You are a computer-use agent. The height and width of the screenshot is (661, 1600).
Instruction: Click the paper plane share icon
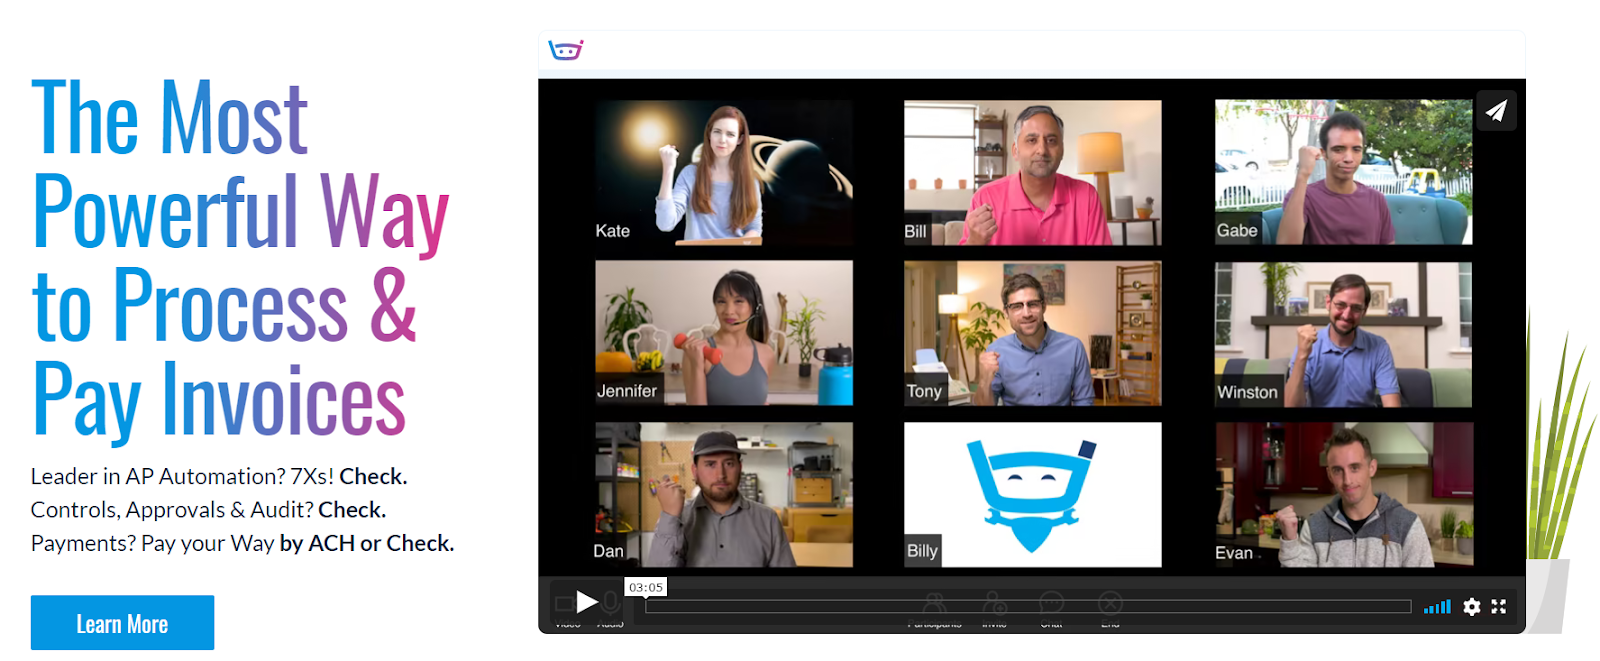coord(1496,111)
